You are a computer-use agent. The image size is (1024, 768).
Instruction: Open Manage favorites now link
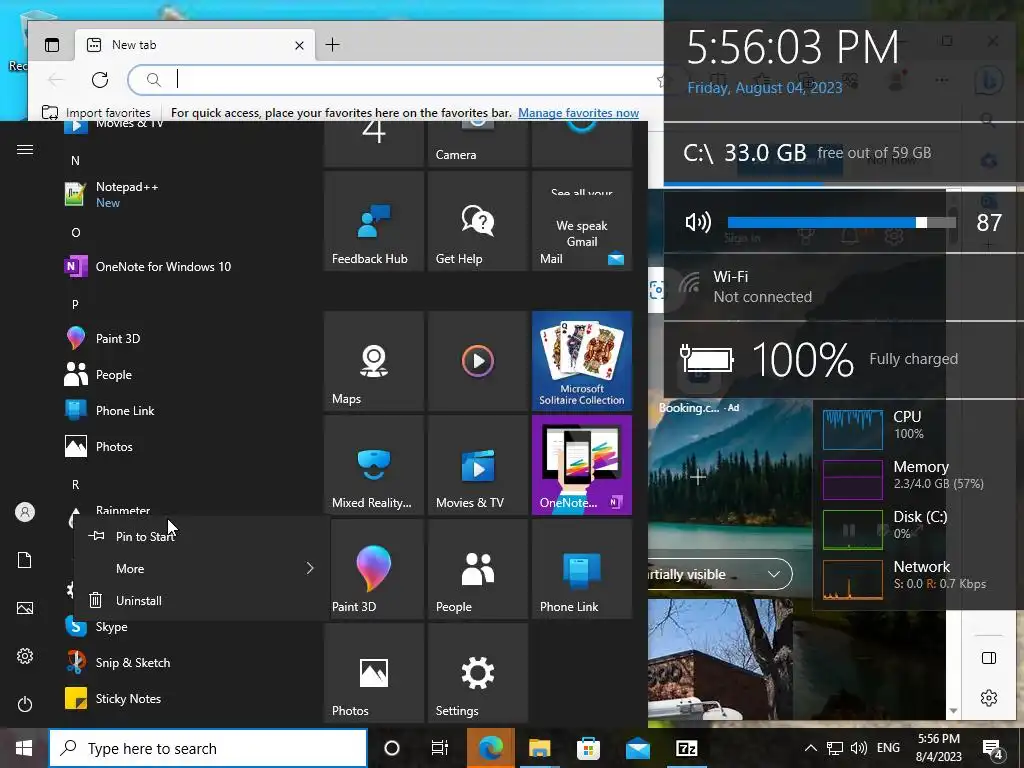[x=578, y=113]
